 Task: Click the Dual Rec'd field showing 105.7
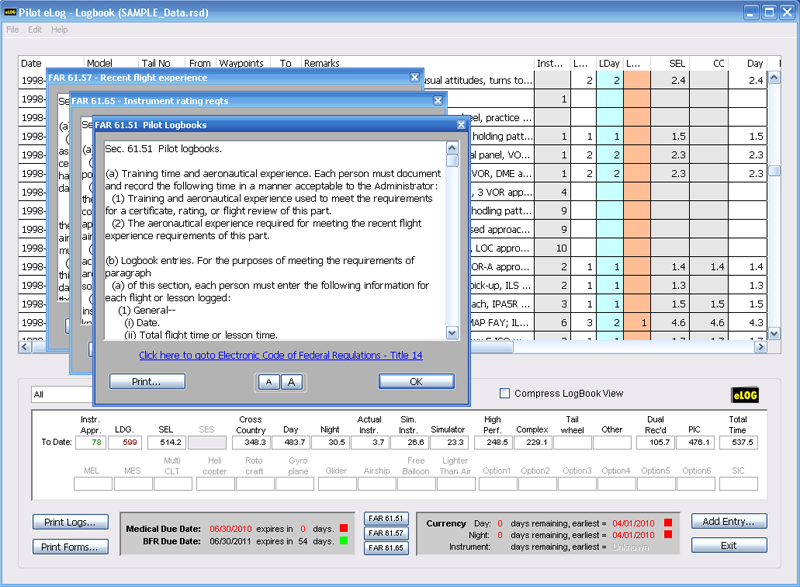point(656,442)
